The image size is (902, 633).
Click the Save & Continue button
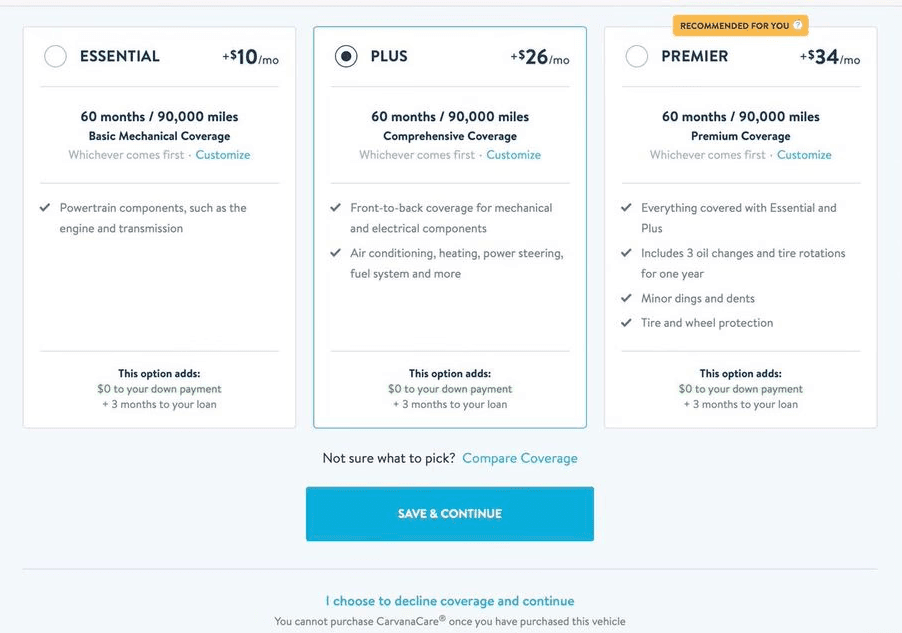click(x=450, y=514)
